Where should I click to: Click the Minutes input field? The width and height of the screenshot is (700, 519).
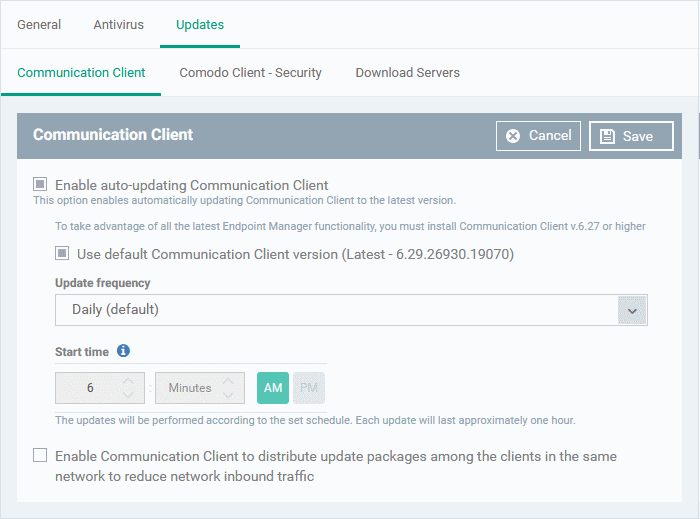tap(200, 388)
